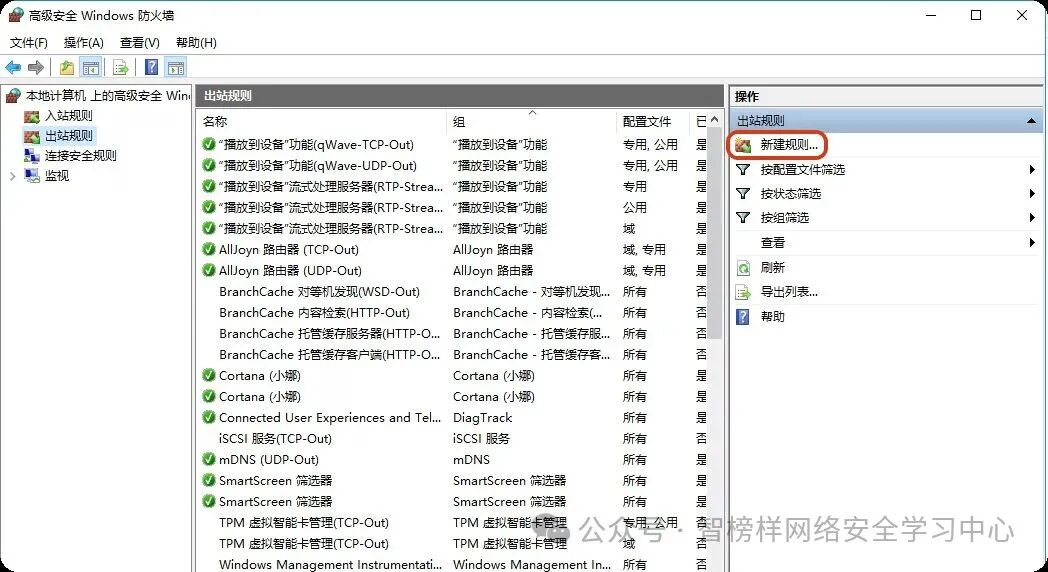This screenshot has width=1048, height=572.
Task: Toggle the show/hide action pane icon
Action: tap(176, 67)
